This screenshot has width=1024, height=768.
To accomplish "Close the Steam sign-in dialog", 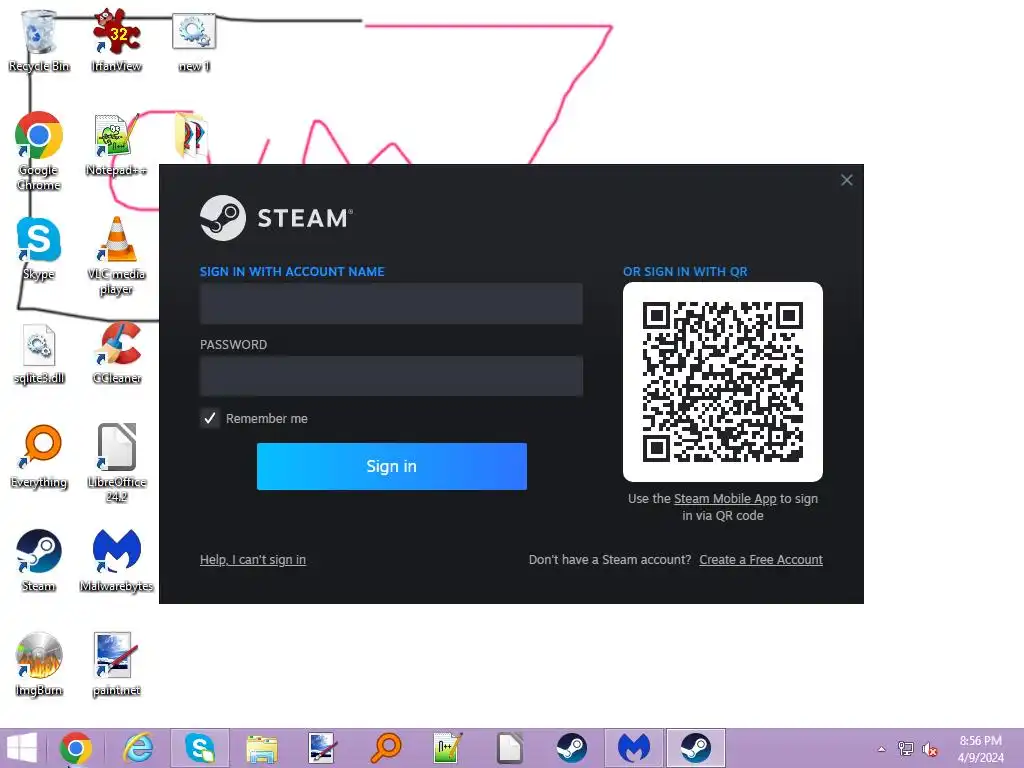I will (x=846, y=180).
